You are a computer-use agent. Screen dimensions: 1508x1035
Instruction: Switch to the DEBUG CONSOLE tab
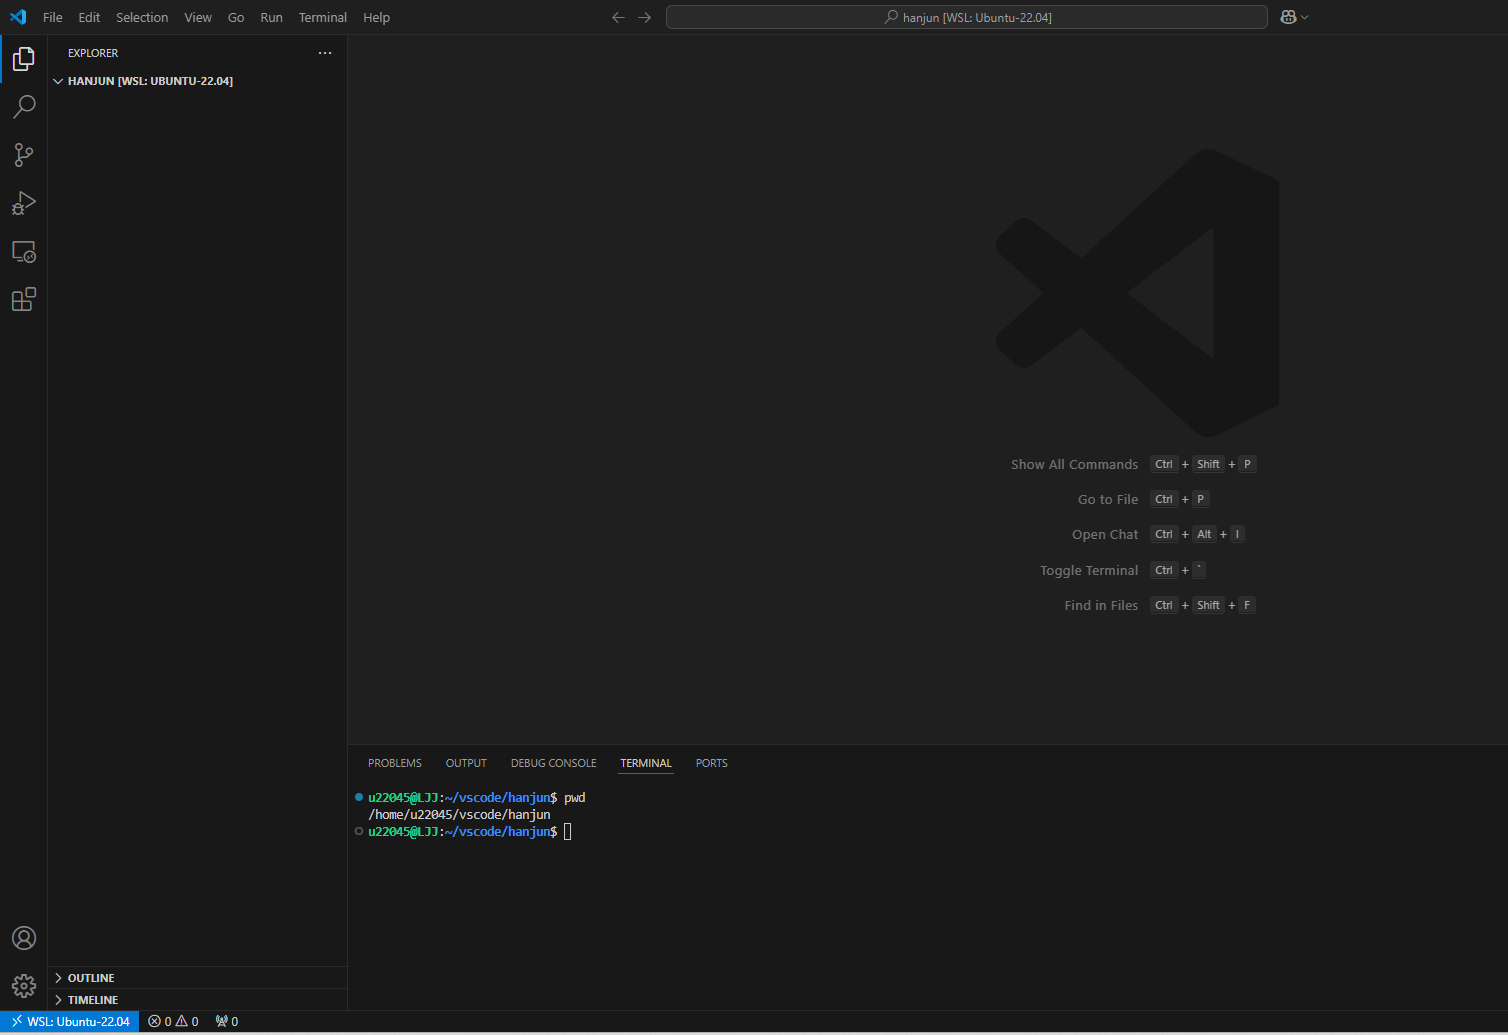point(553,763)
